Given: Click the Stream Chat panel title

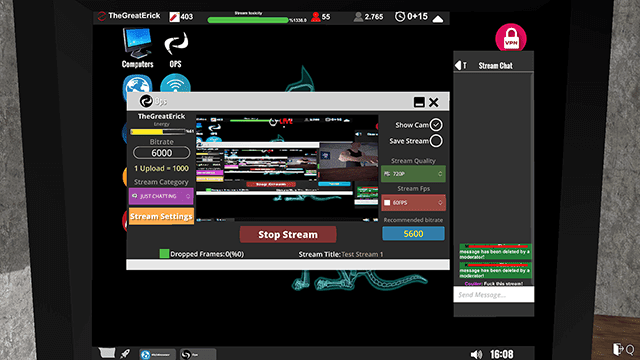Looking at the screenshot, I should pyautogui.click(x=495, y=65).
